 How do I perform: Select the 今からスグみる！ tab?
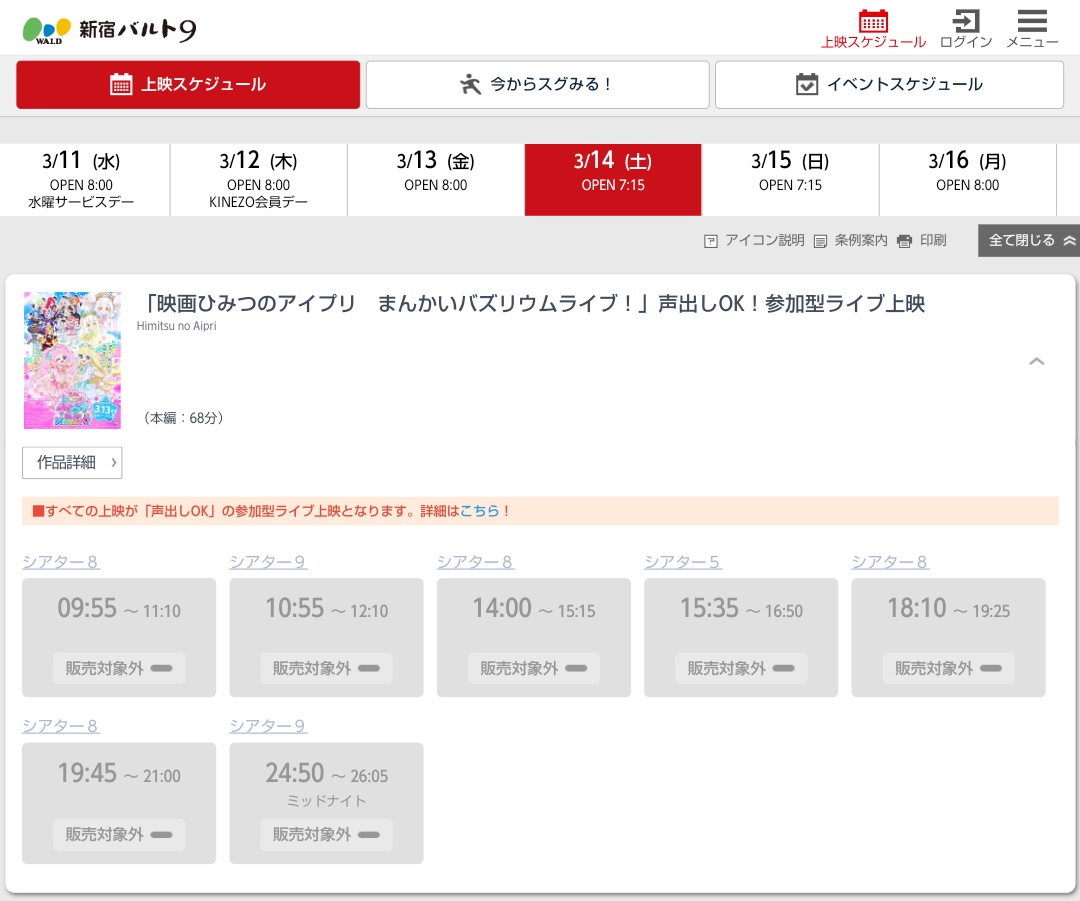point(537,85)
